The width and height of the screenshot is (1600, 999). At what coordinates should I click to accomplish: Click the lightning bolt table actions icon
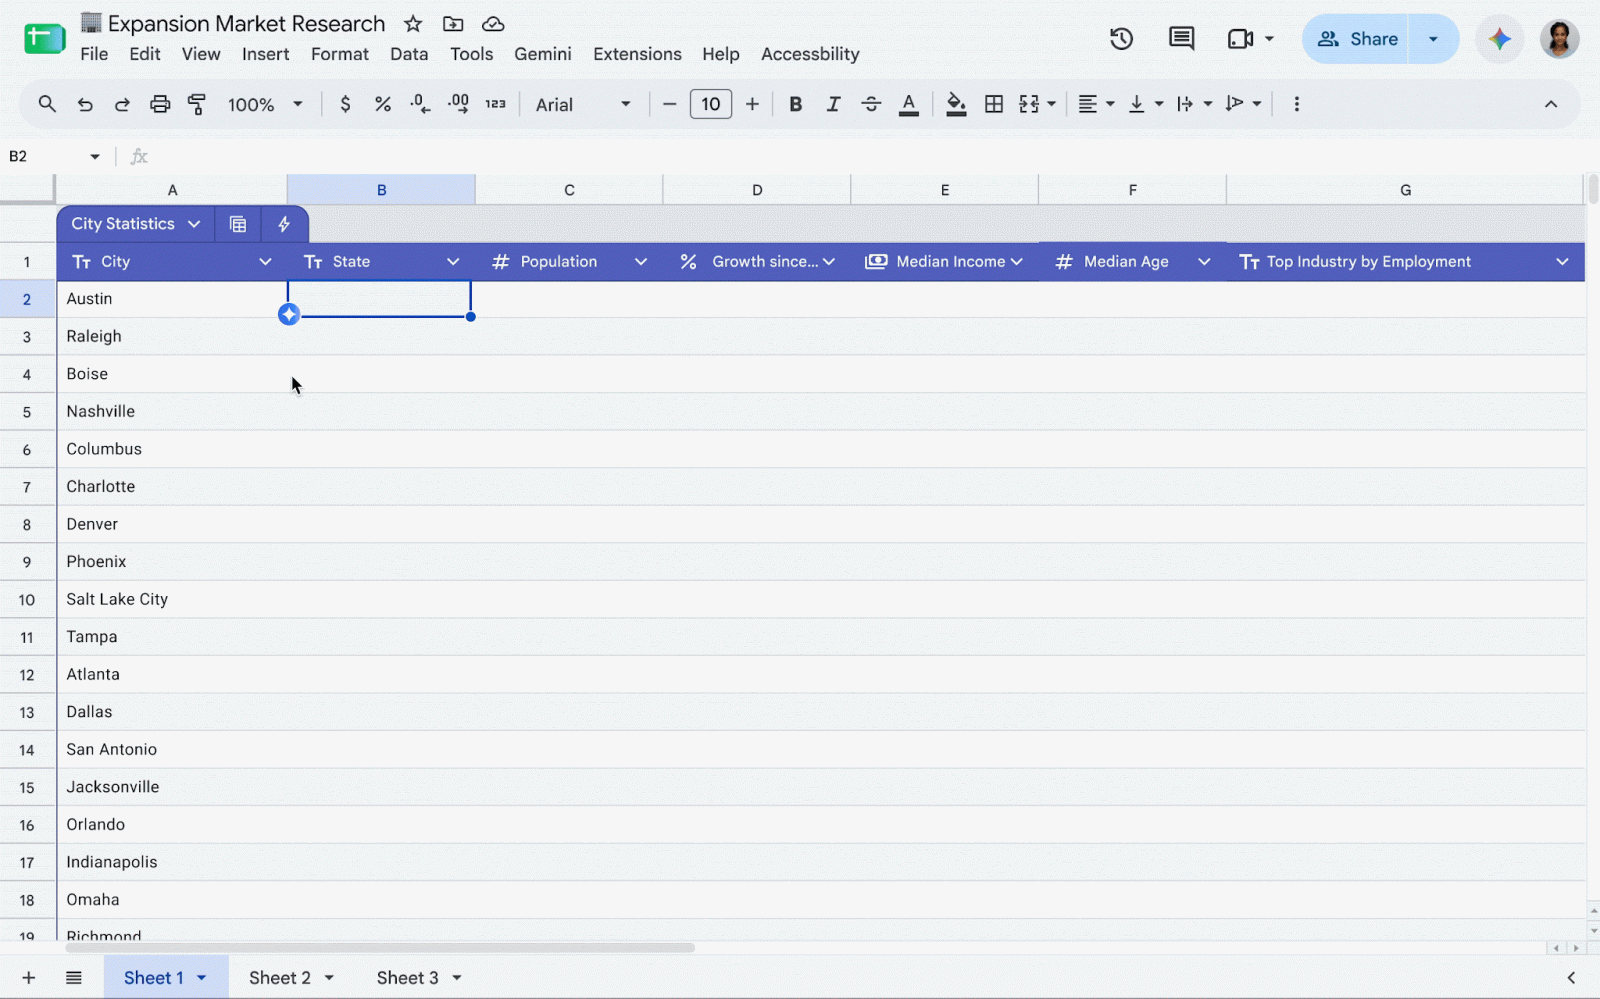point(284,224)
